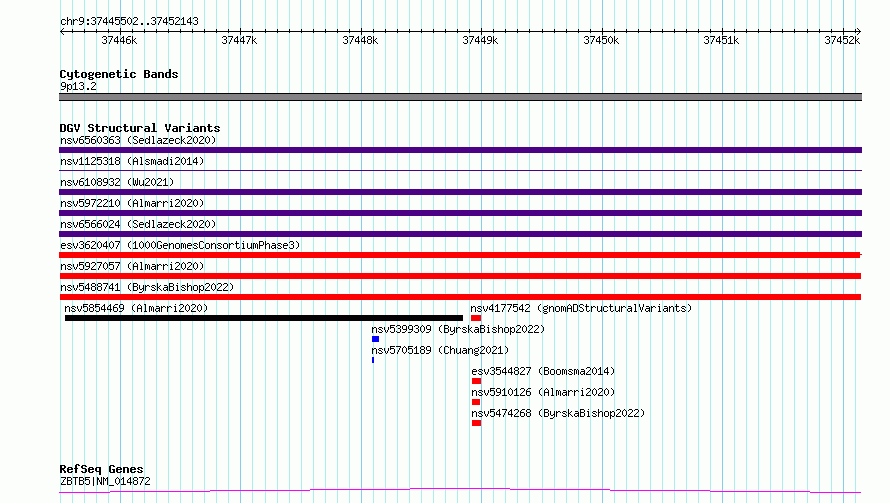Open the Cytogenetic Bands track heading
The width and height of the screenshot is (890, 503).
click(x=119, y=74)
